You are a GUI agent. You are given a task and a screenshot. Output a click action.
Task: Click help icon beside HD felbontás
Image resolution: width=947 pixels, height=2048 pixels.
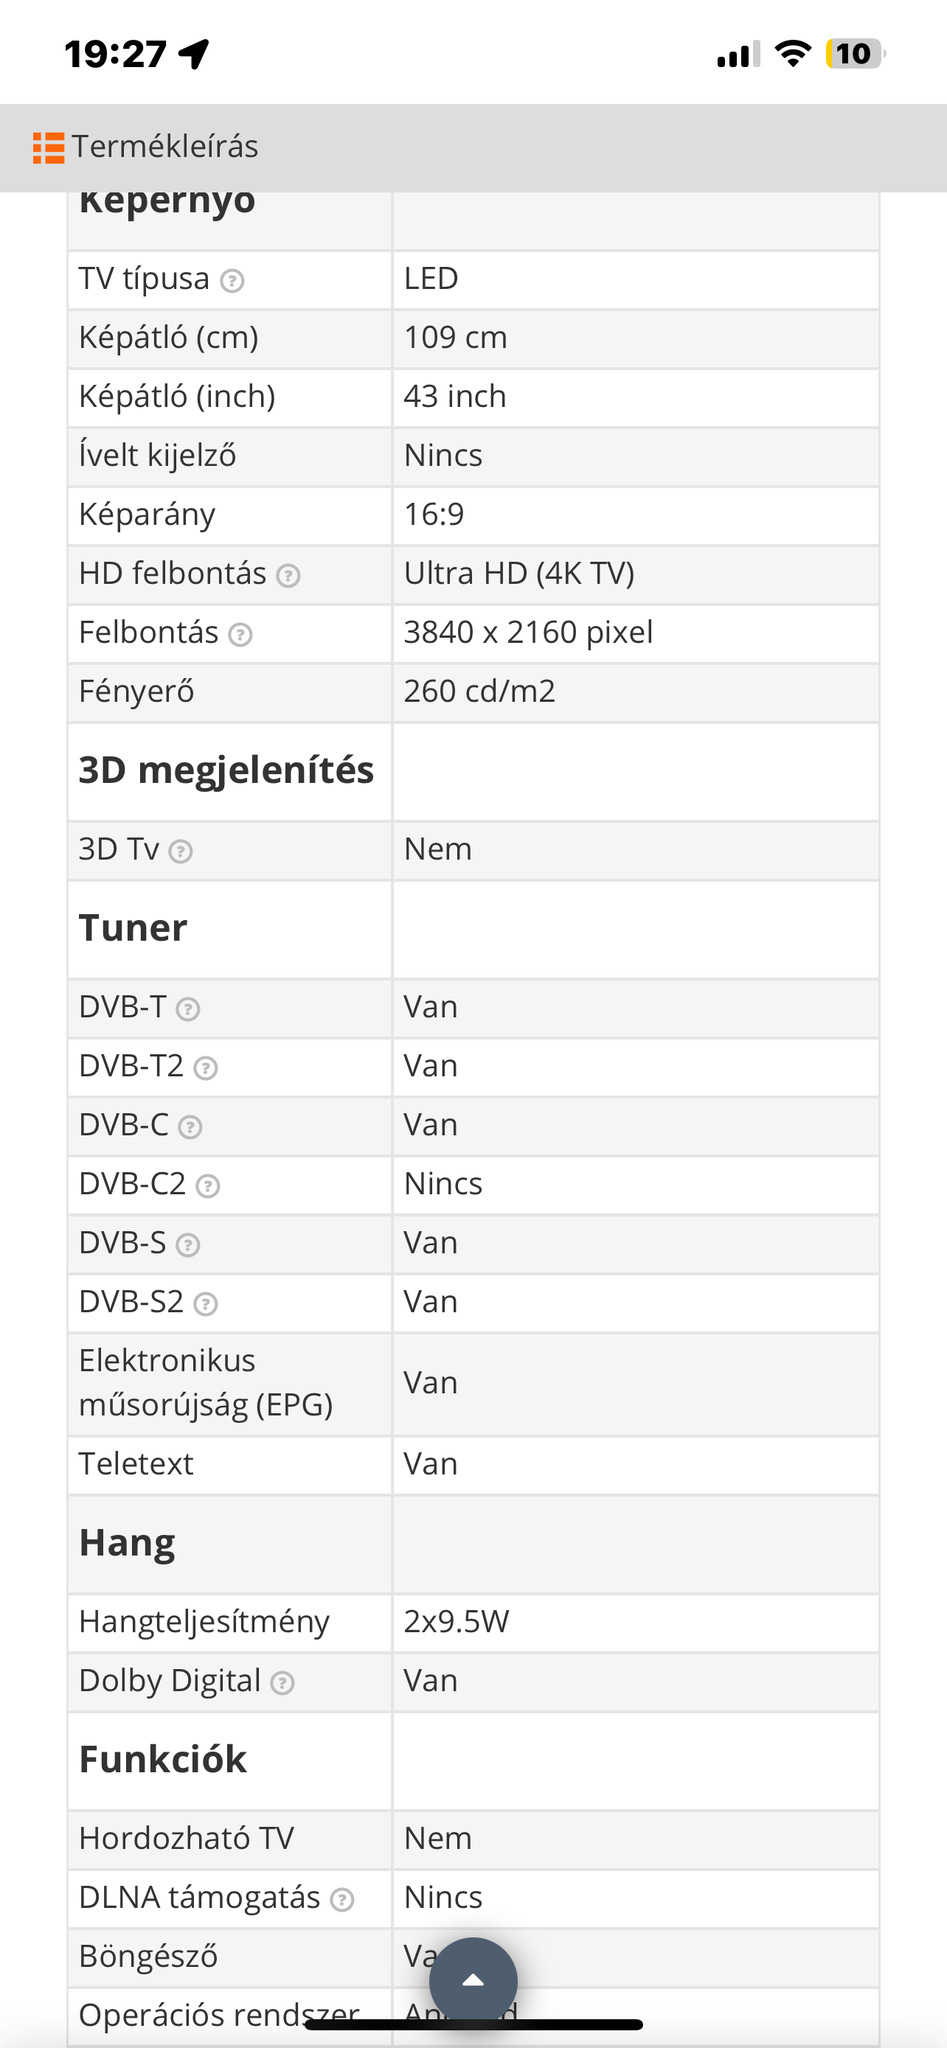pyautogui.click(x=288, y=576)
